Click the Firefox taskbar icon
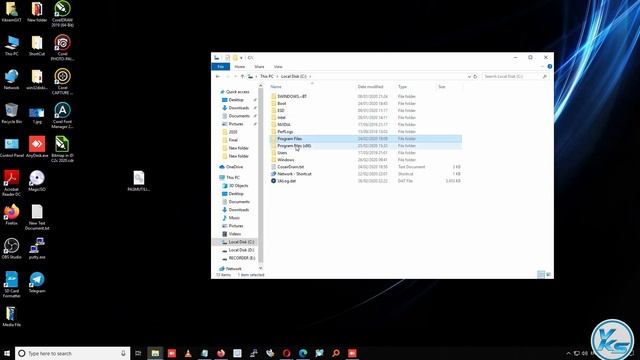 (221, 353)
